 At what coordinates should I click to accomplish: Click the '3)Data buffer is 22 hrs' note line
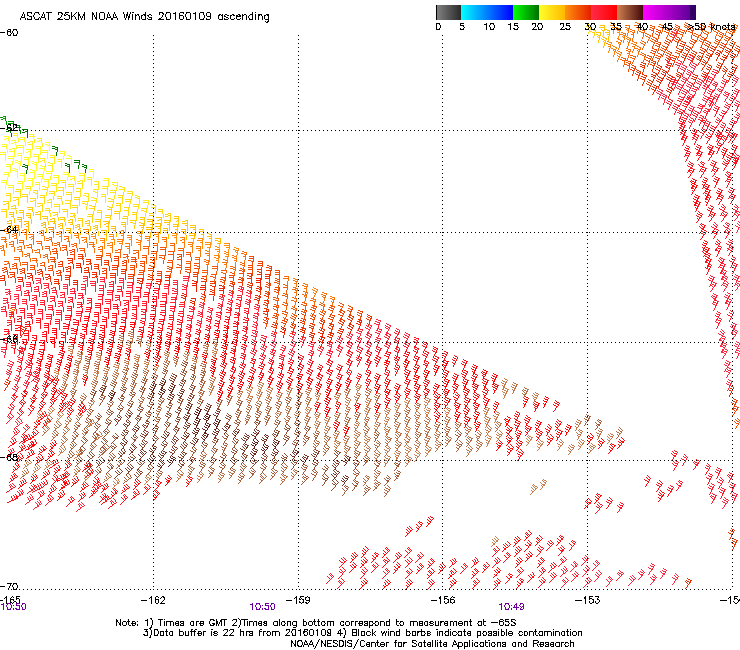point(362,633)
